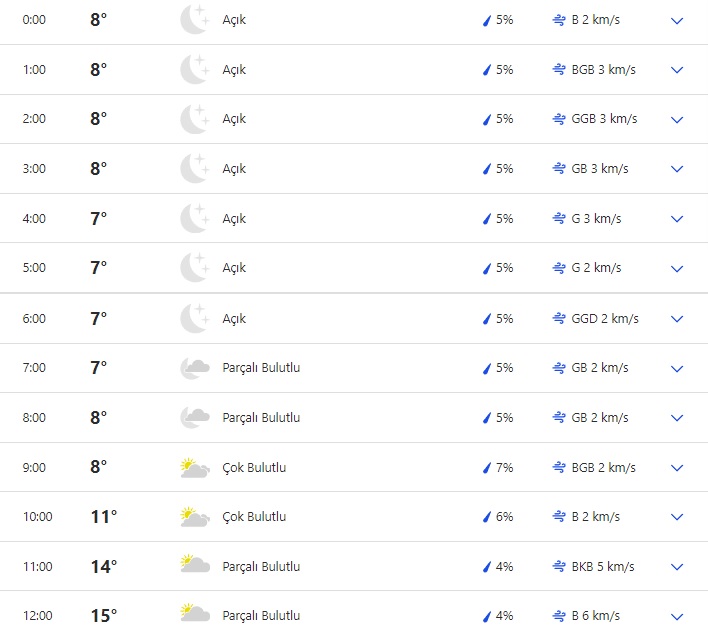Click the moon icon in the 3:00 row
This screenshot has width=708, height=637.
[194, 169]
